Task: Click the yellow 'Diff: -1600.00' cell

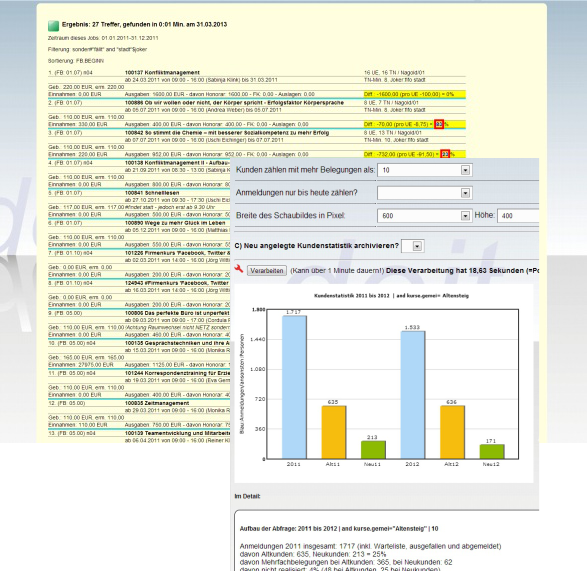Action: [414, 94]
